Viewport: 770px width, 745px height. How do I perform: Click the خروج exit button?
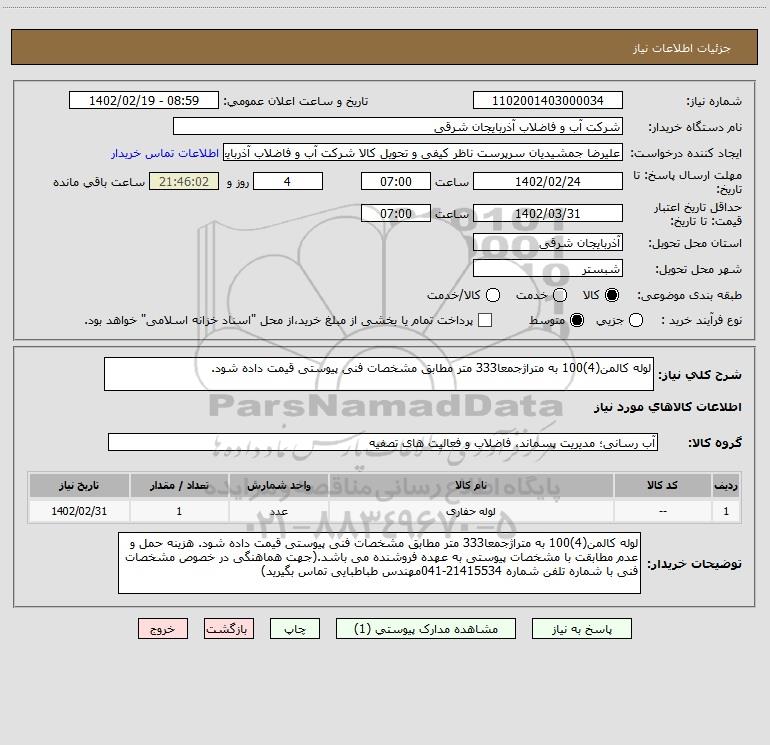click(163, 629)
